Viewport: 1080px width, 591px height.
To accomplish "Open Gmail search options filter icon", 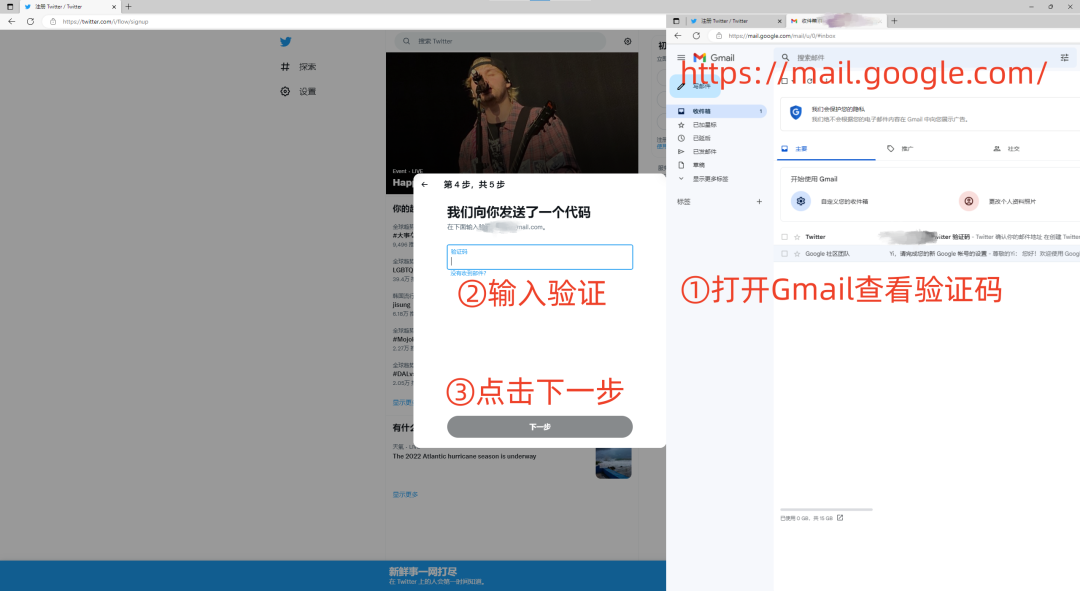I will (x=1064, y=58).
